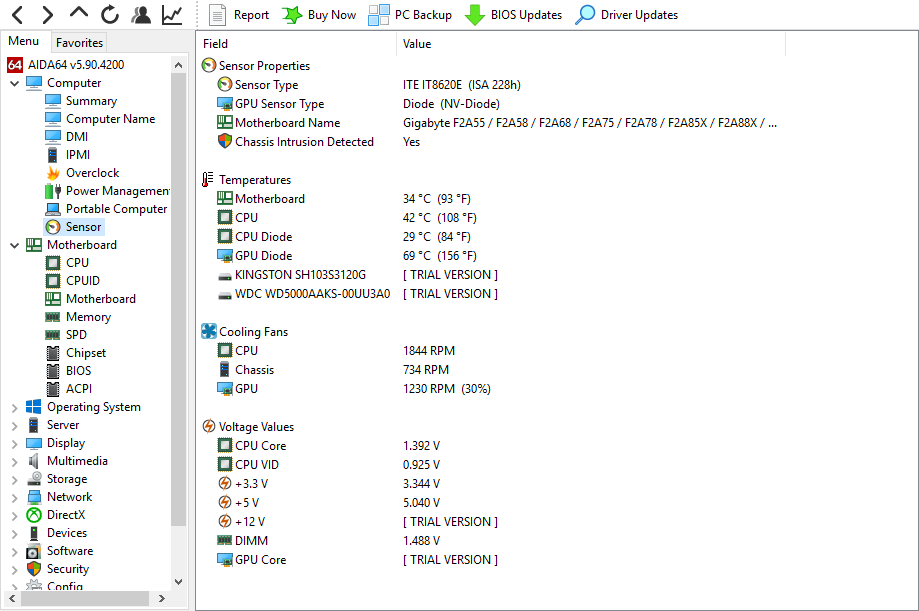Select the Sensor Type row
This screenshot has height=611, width=919.
(492, 85)
